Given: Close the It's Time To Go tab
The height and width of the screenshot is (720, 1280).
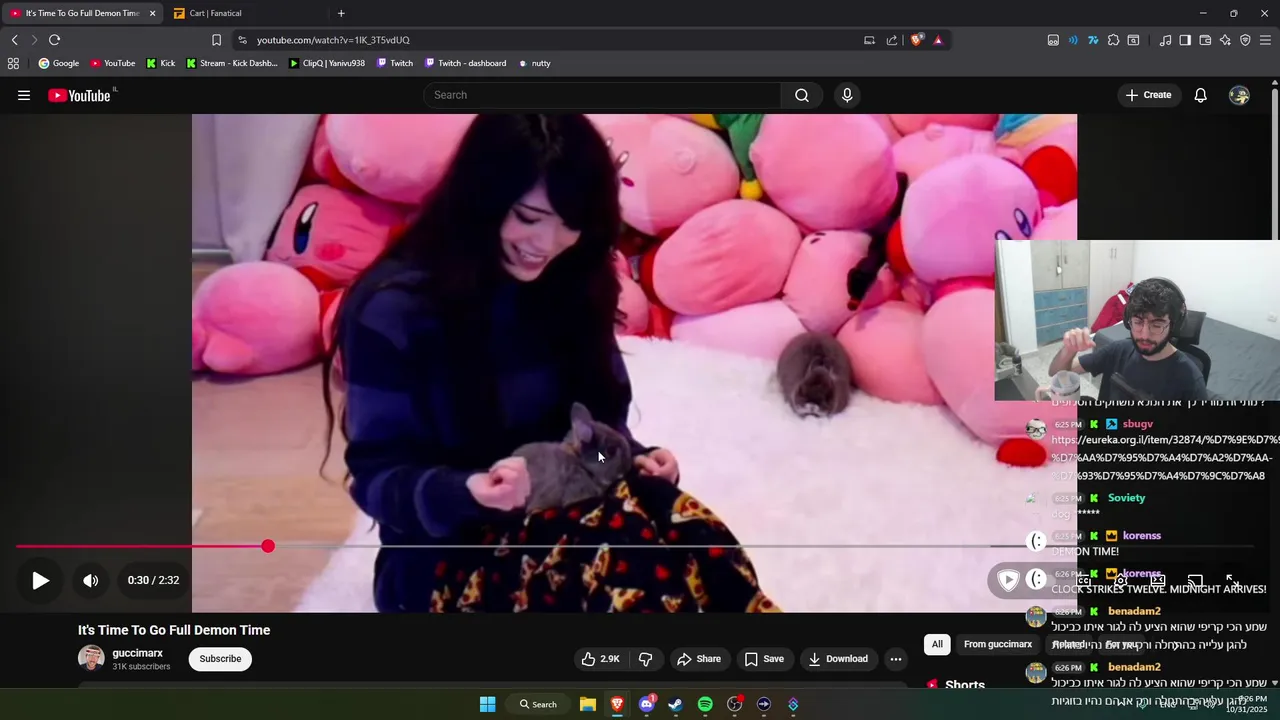Looking at the screenshot, I should 152,13.
